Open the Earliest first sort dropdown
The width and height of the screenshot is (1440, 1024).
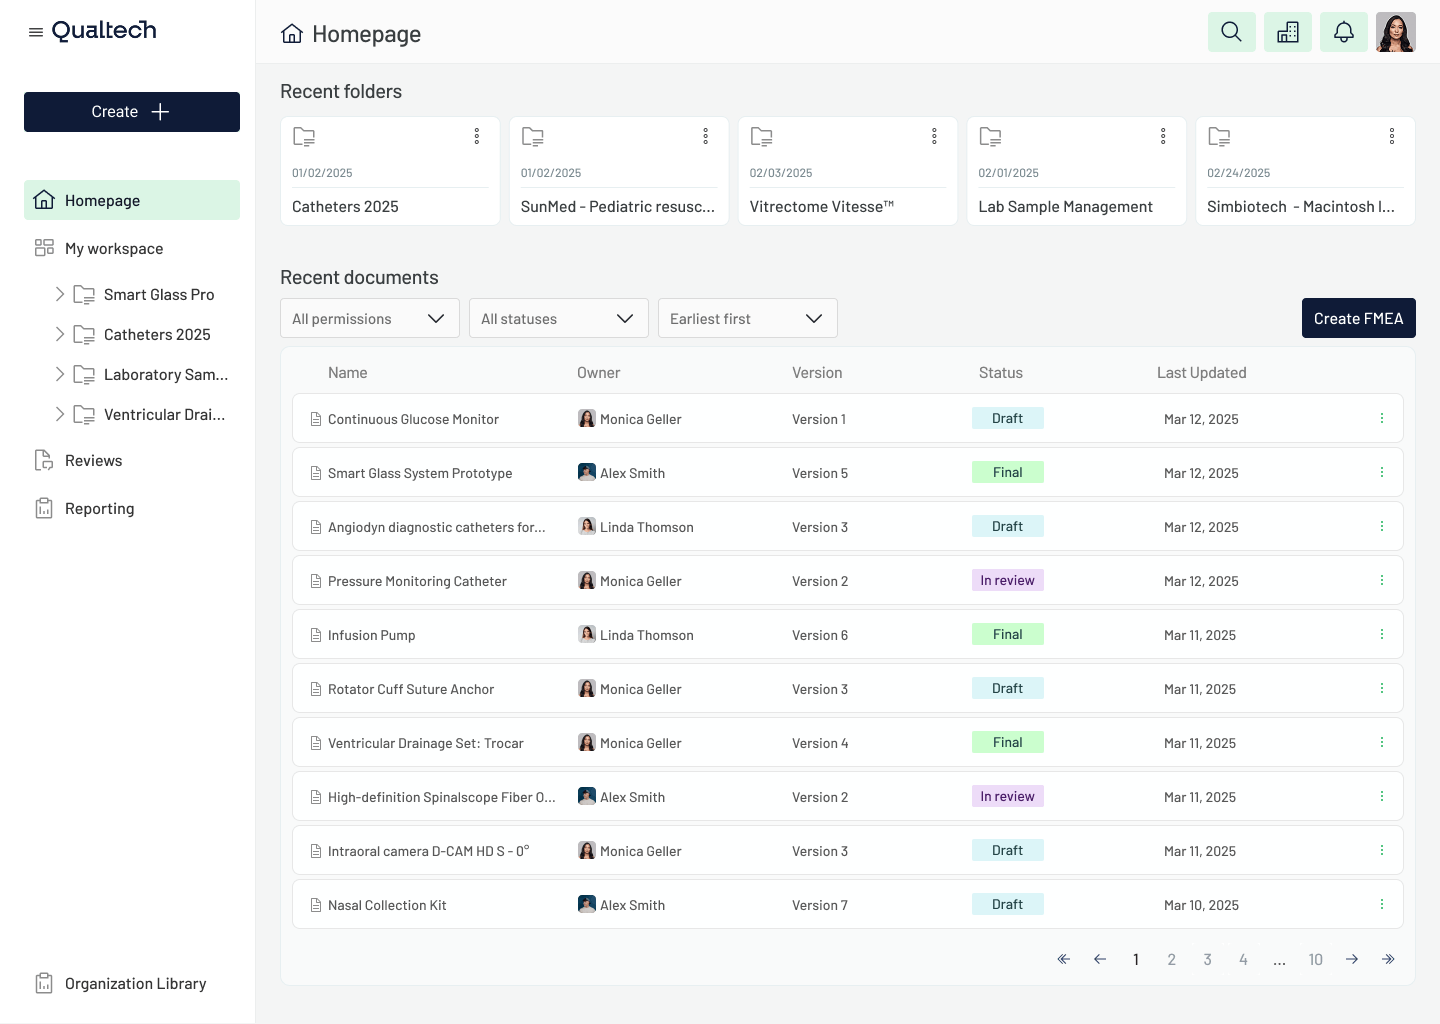(747, 318)
